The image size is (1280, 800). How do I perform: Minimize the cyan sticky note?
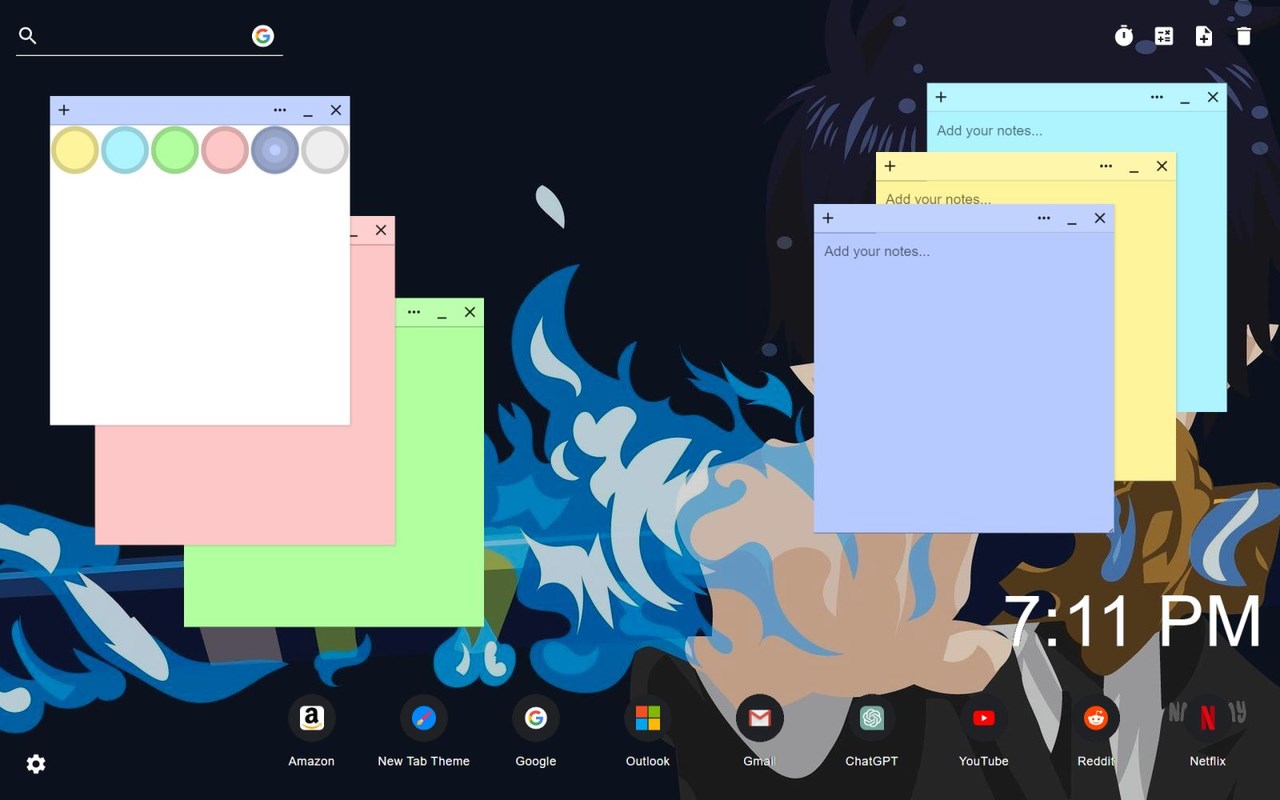point(1185,98)
